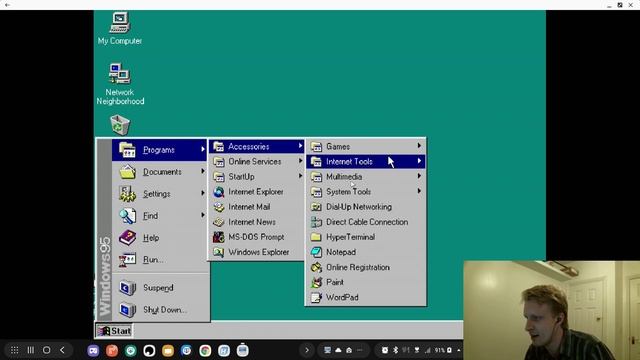Click the back arrow at top-left
640x360 pixels.
pyautogui.click(x=7, y=5)
